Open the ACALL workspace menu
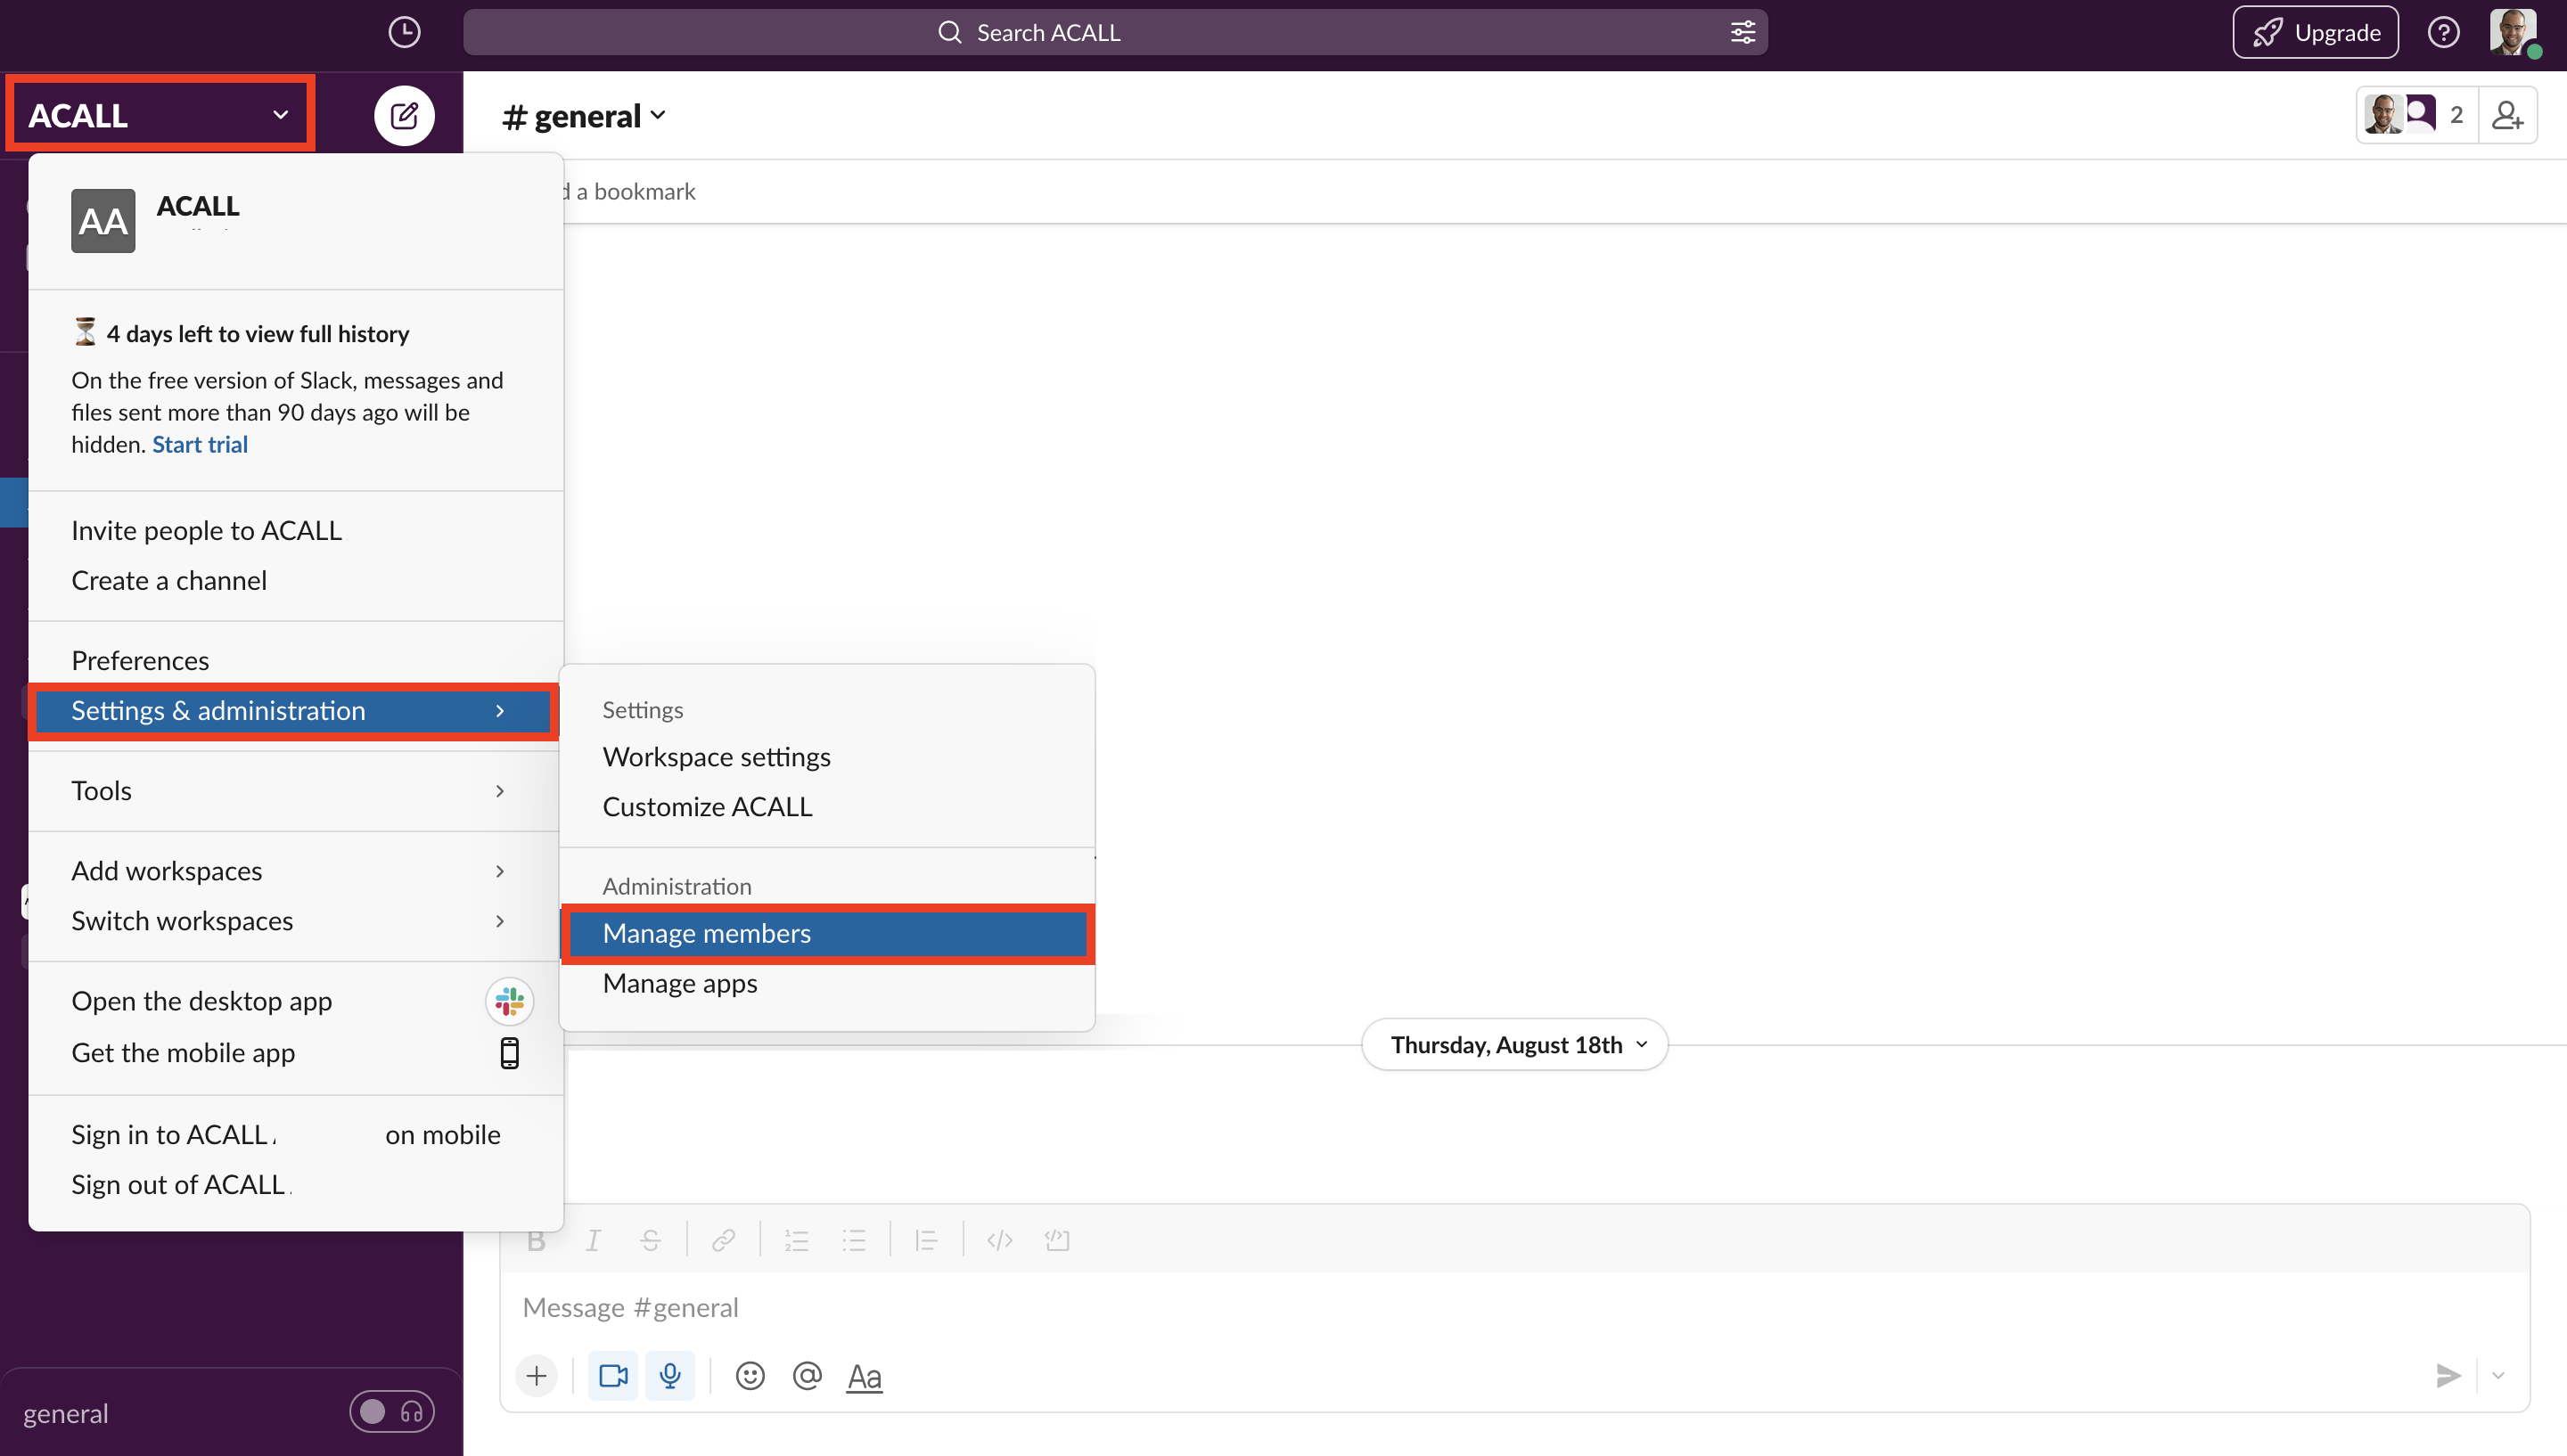This screenshot has height=1456, width=2567. 160,115
